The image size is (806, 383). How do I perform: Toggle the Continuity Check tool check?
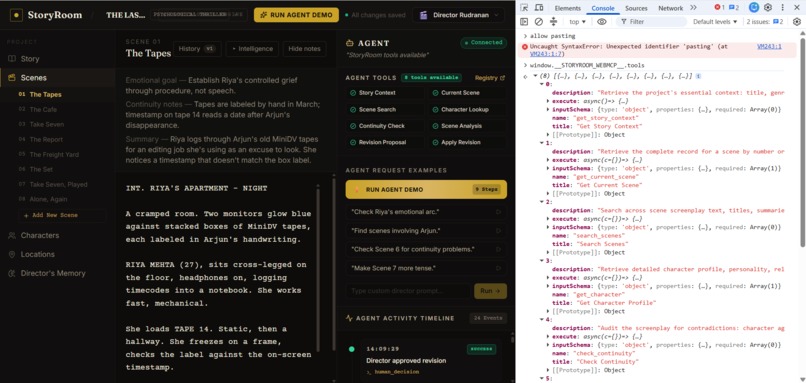pyautogui.click(x=353, y=126)
